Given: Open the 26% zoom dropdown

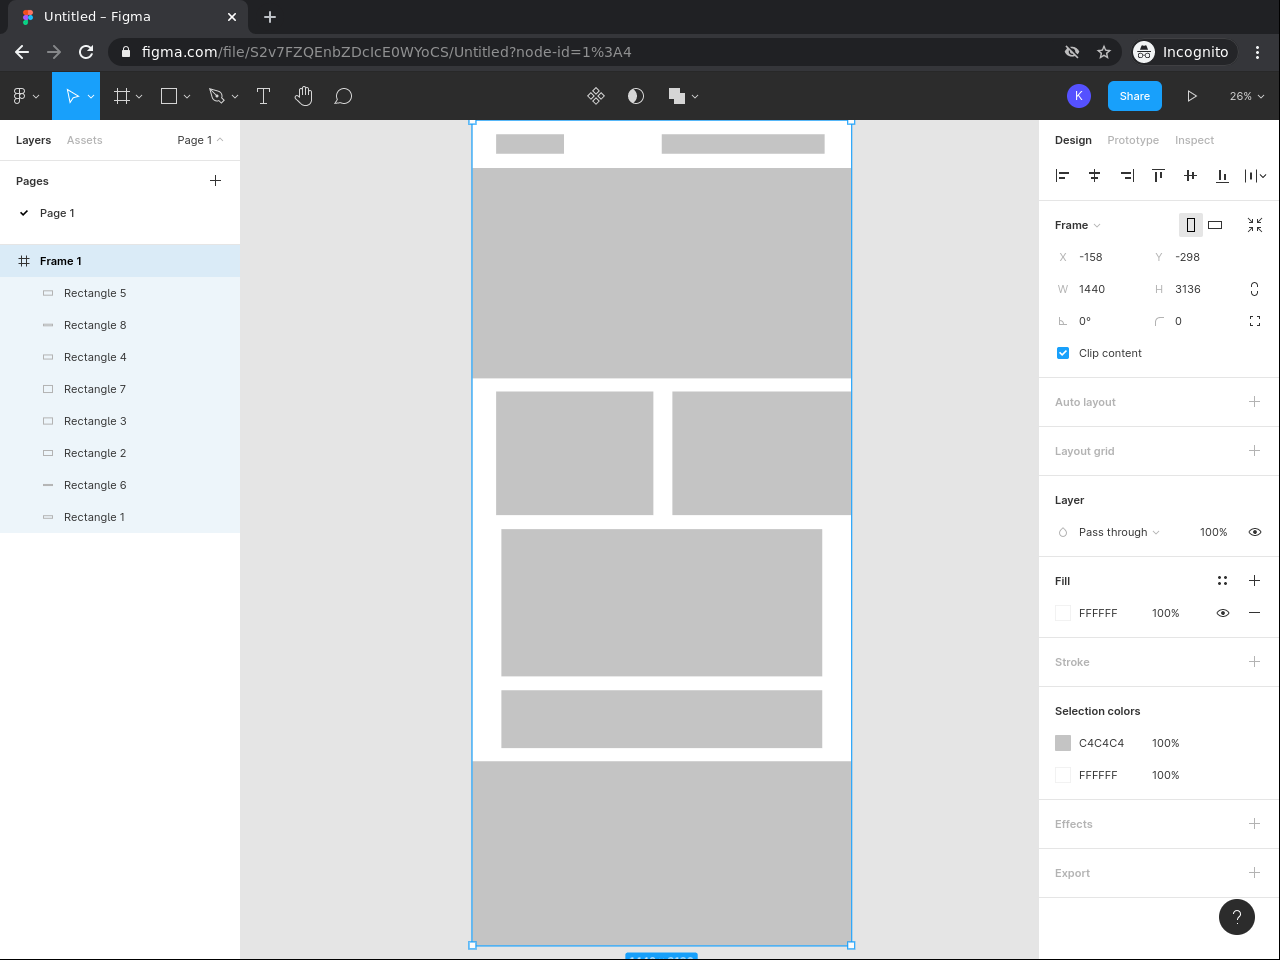Looking at the screenshot, I should (1246, 96).
